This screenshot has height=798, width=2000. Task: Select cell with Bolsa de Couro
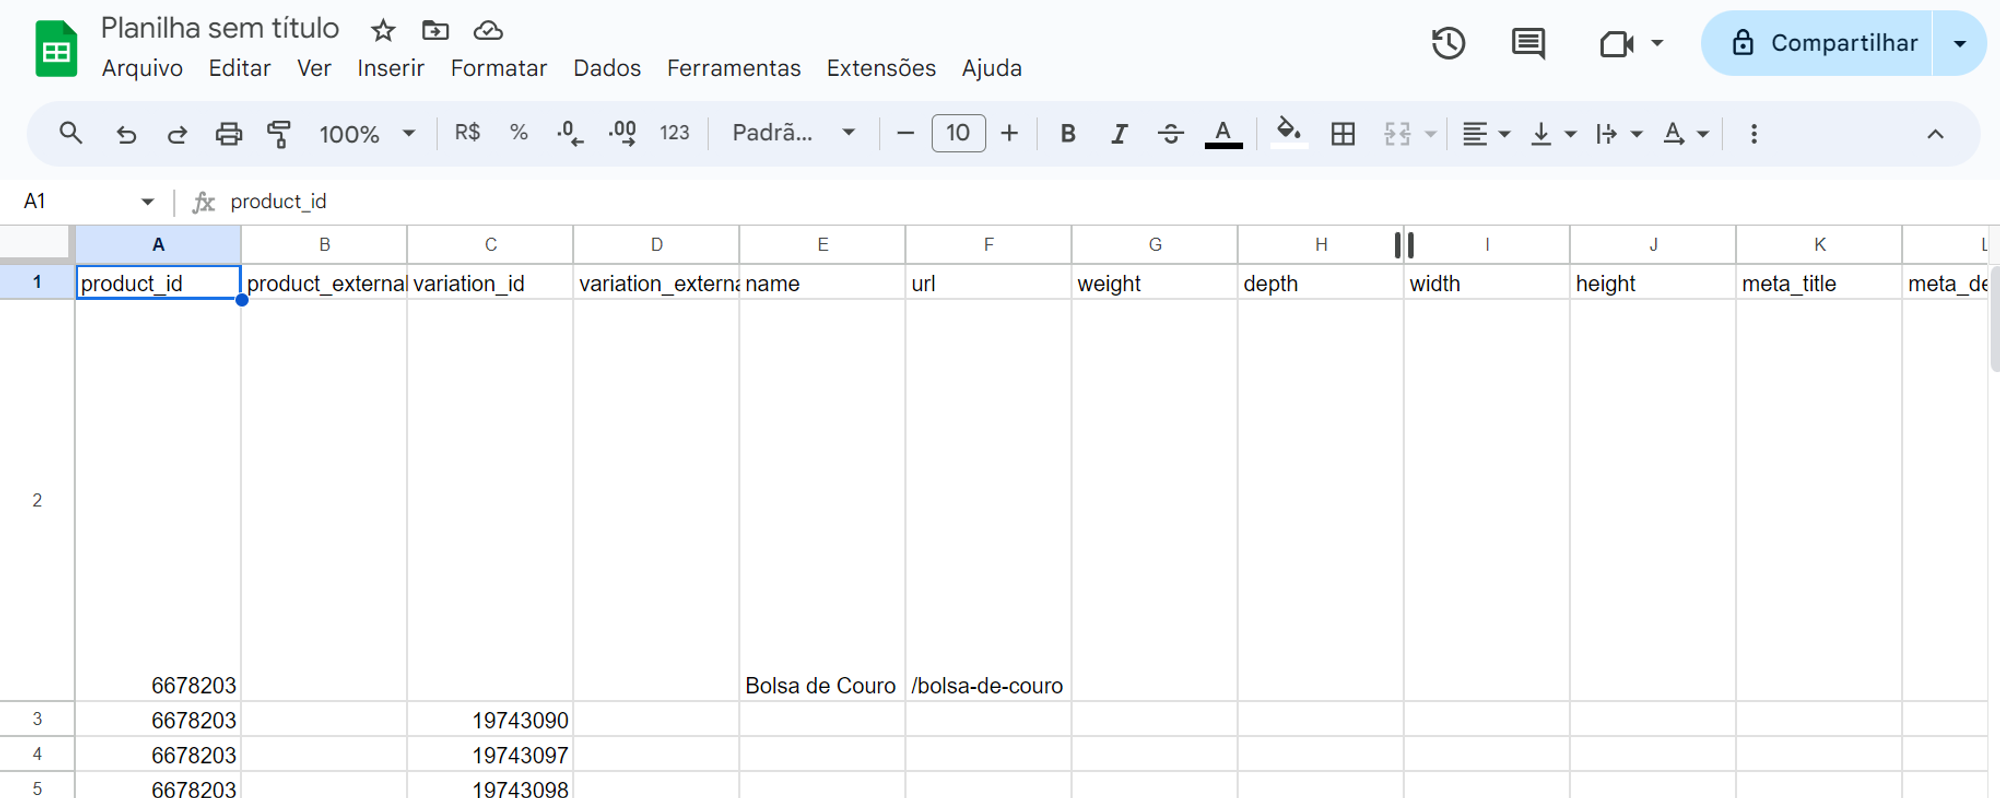pos(822,500)
